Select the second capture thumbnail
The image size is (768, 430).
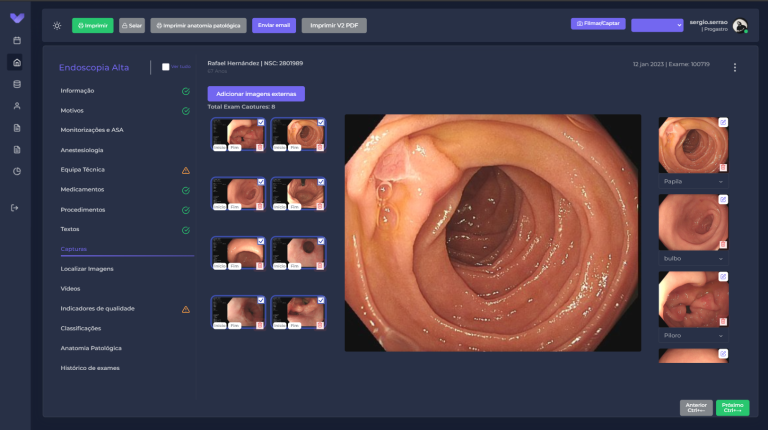[x=298, y=134]
